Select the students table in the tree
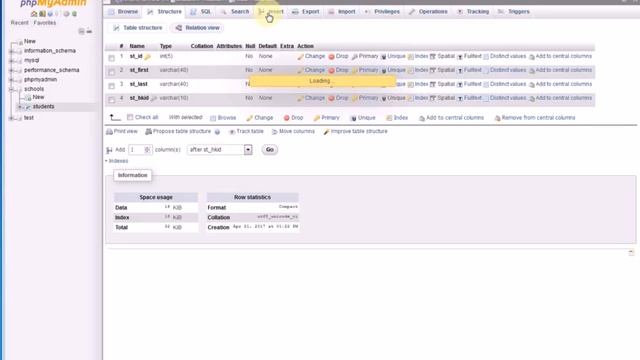 point(43,107)
